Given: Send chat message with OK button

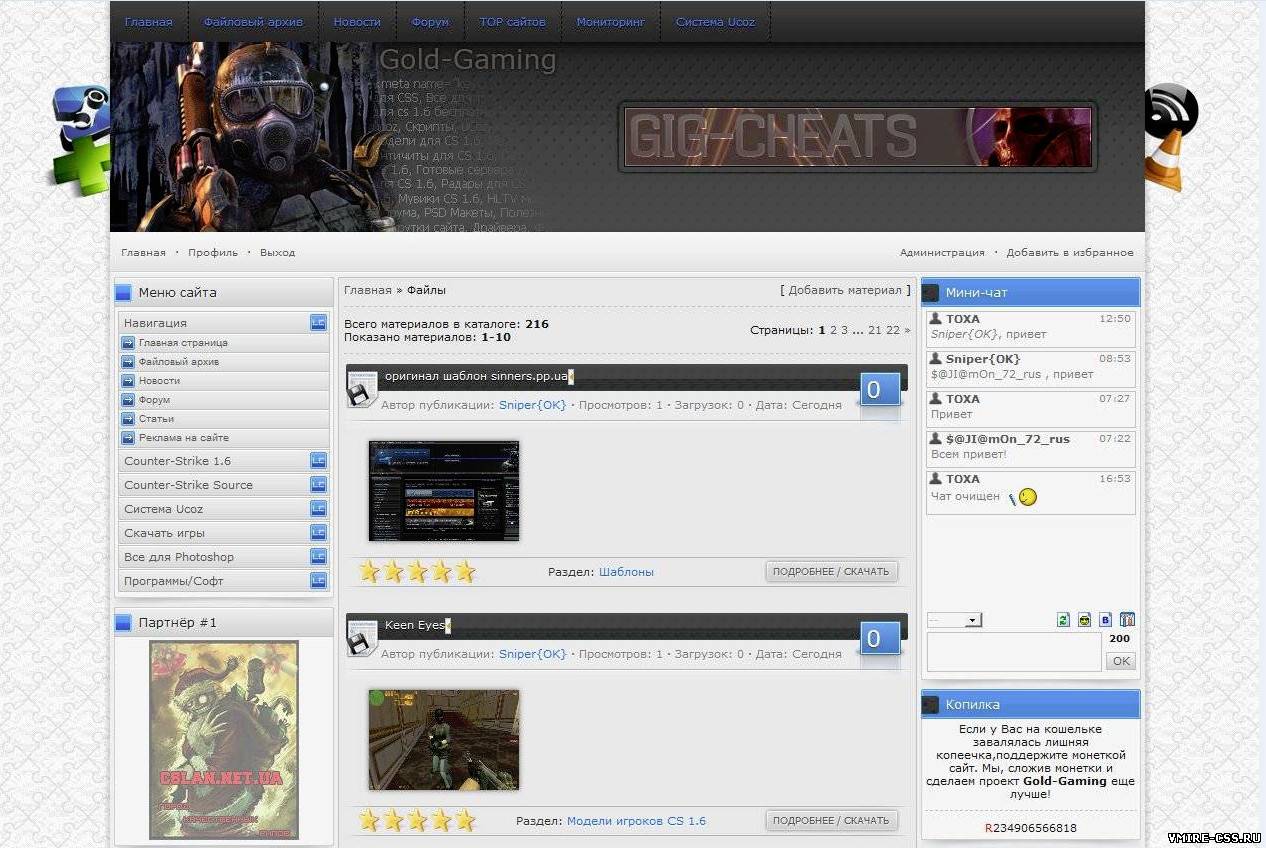Looking at the screenshot, I should (1121, 661).
